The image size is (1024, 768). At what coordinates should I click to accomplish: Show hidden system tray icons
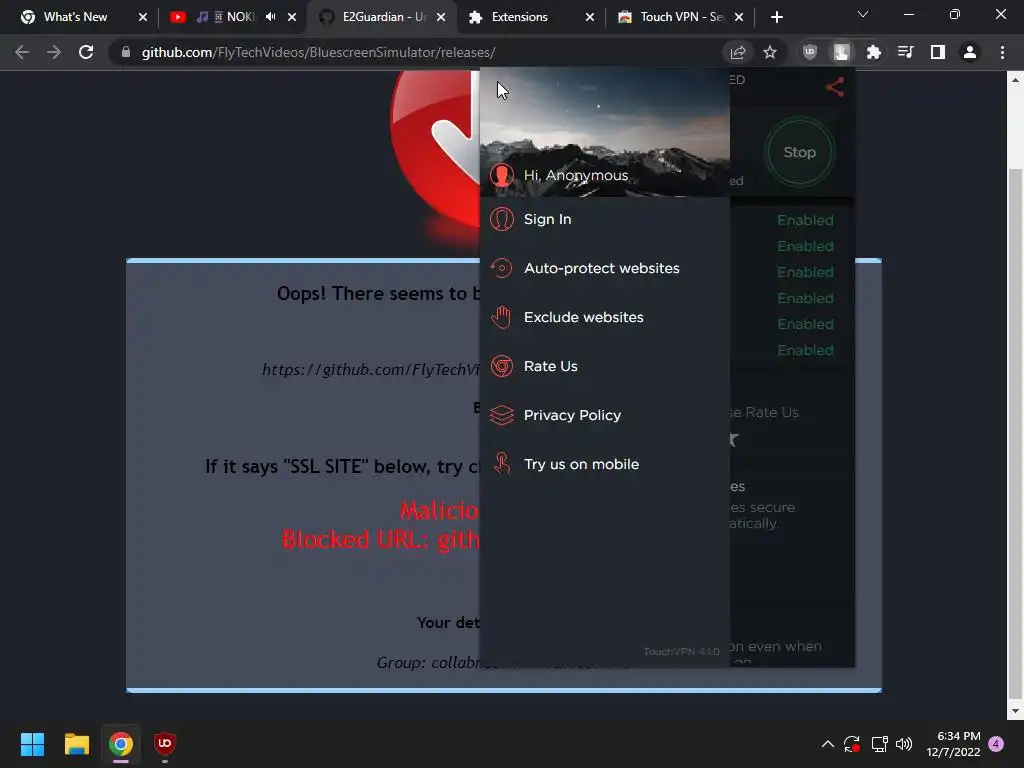pyautogui.click(x=827, y=744)
